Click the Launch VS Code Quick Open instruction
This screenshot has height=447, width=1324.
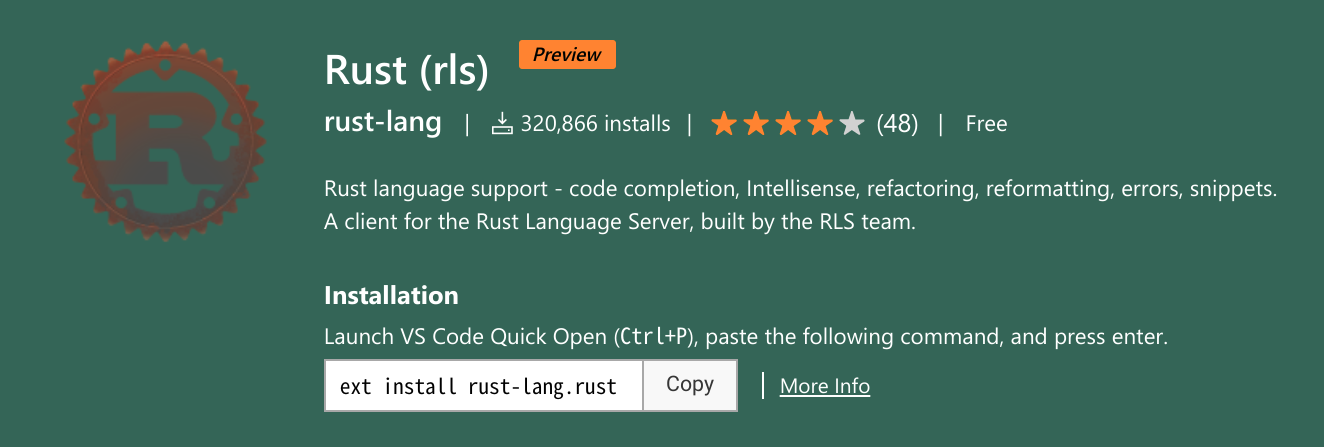pos(746,336)
